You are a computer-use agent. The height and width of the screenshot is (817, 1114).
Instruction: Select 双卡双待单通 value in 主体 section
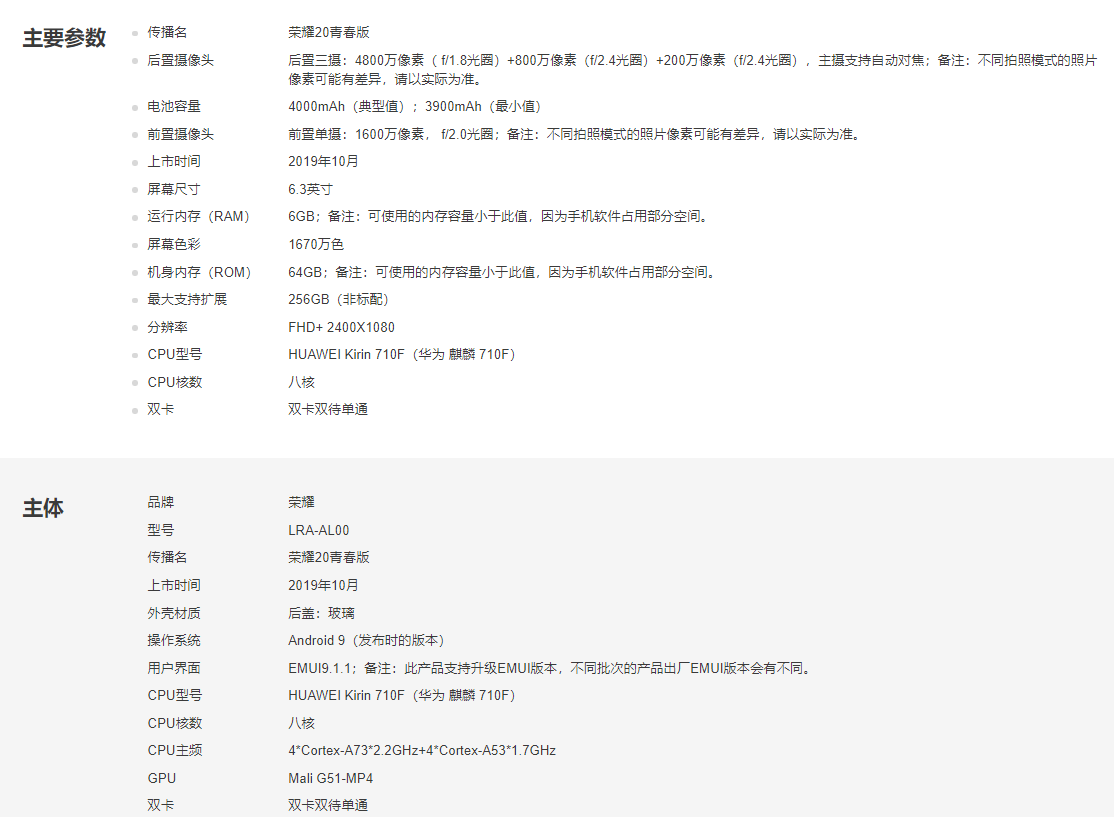click(328, 805)
